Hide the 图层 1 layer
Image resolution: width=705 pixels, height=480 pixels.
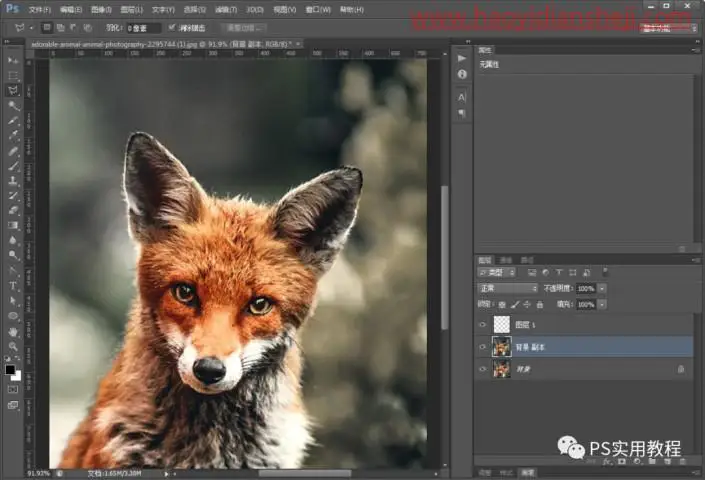pos(483,324)
